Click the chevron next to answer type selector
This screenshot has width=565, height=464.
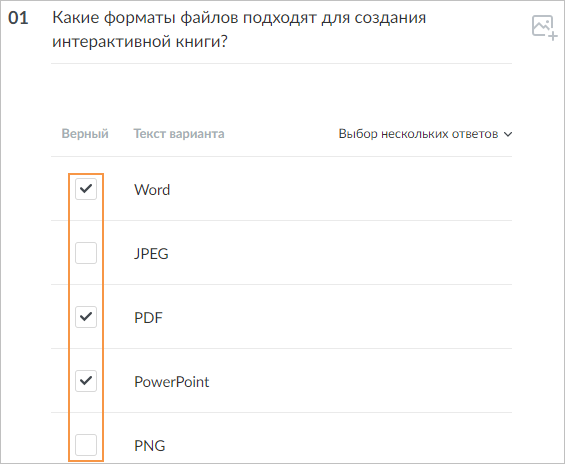point(508,134)
